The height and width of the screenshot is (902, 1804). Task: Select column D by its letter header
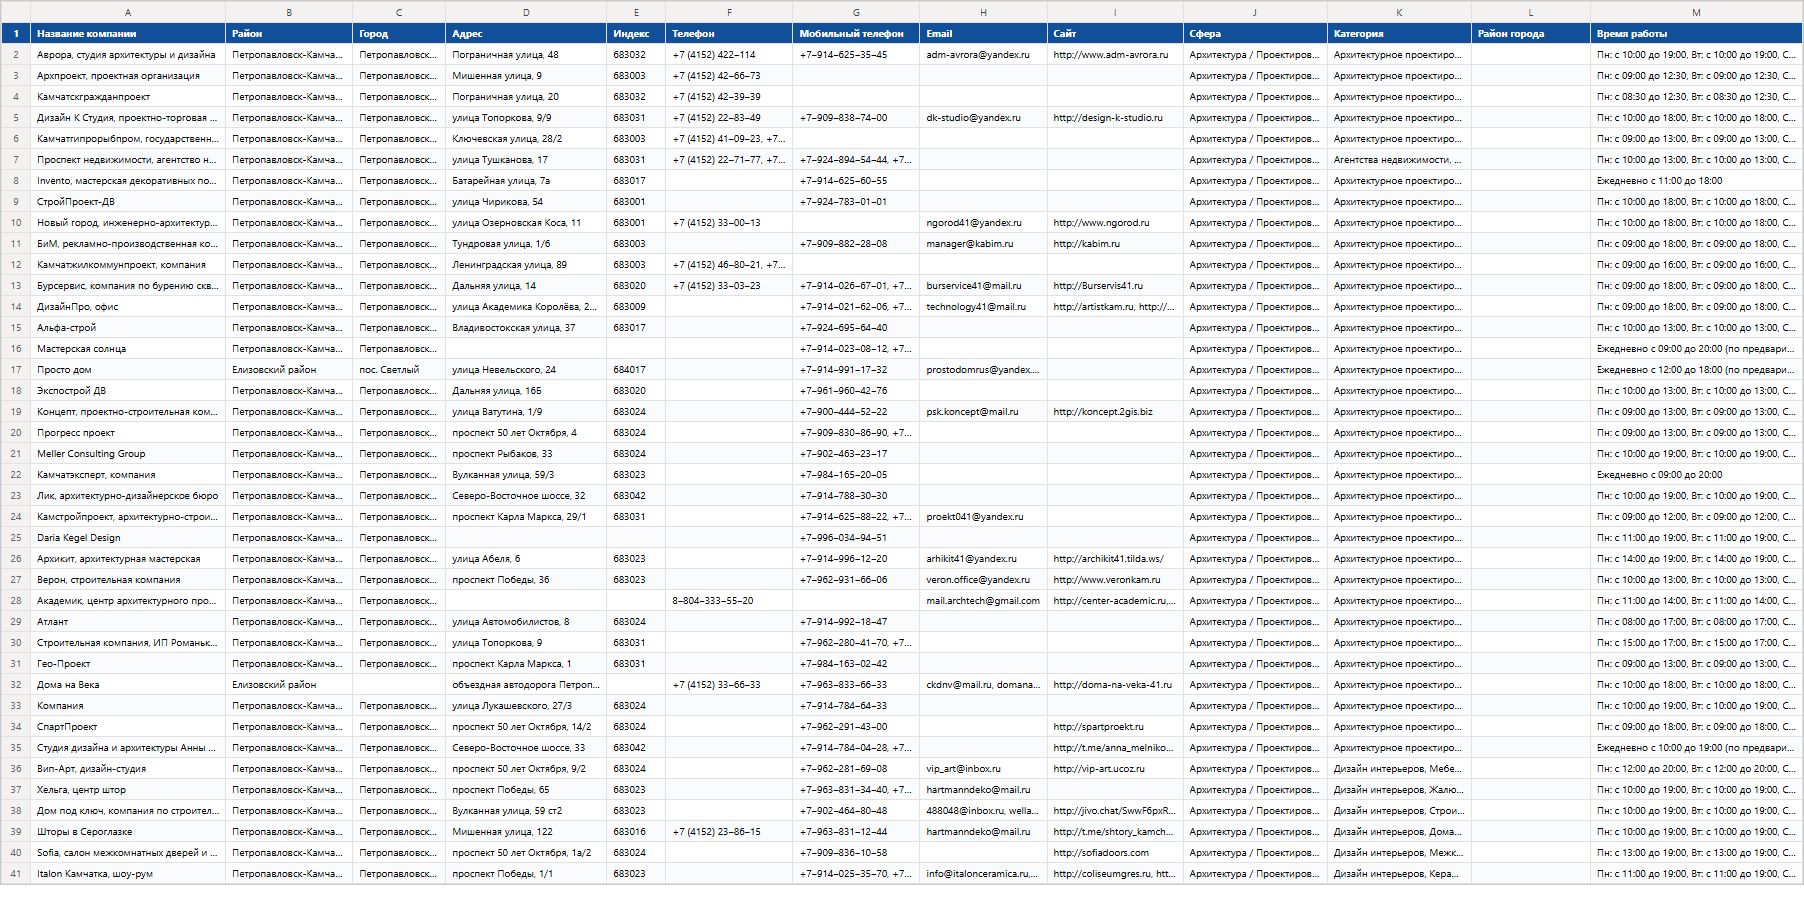pyautogui.click(x=526, y=12)
